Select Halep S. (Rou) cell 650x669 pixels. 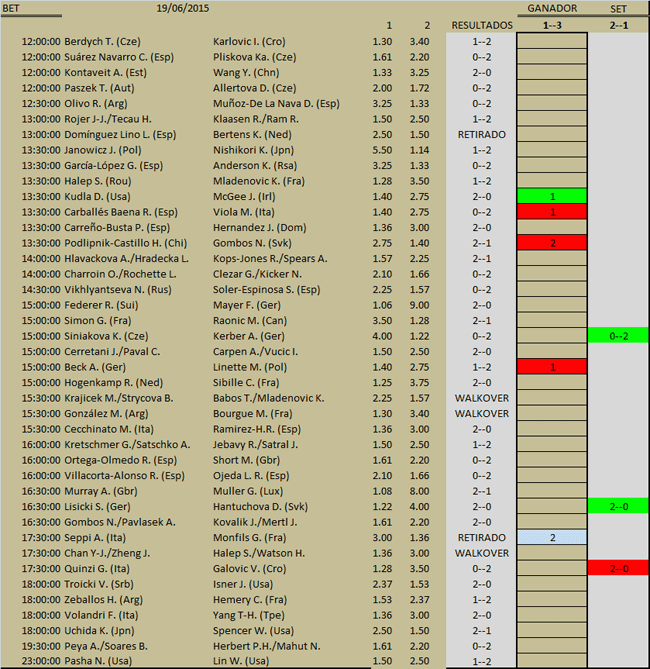(98, 181)
